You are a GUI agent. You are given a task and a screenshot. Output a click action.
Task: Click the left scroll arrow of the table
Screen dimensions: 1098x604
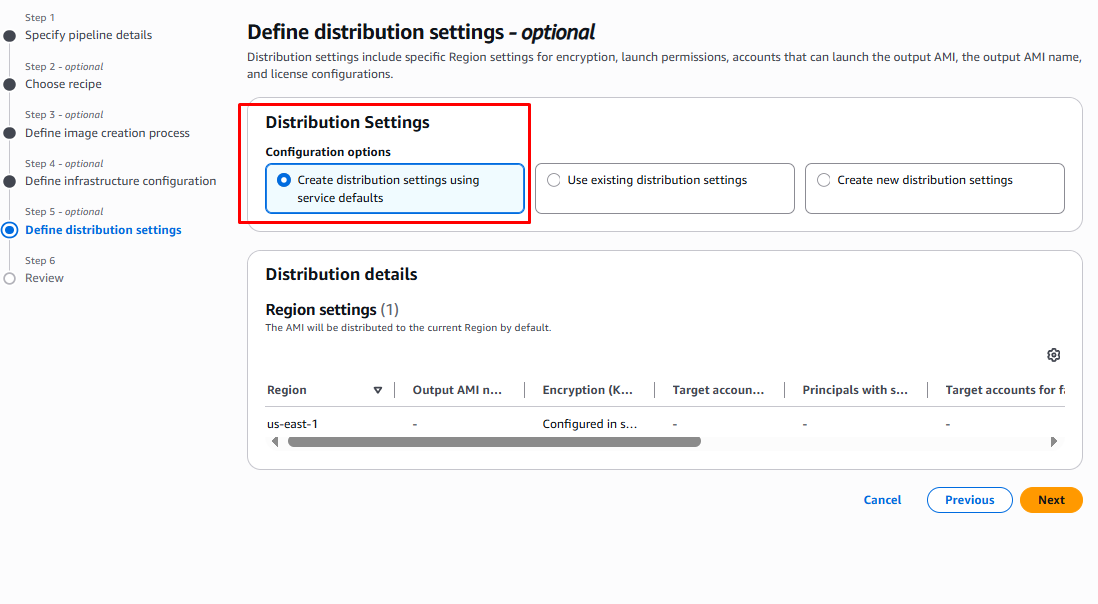(x=276, y=441)
